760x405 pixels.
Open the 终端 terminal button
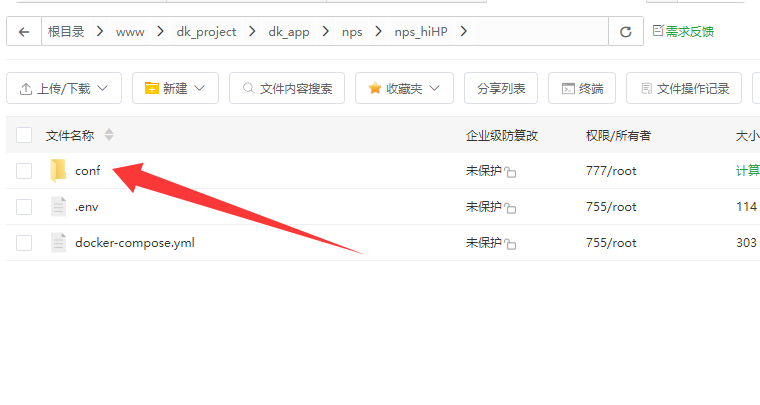coord(582,88)
